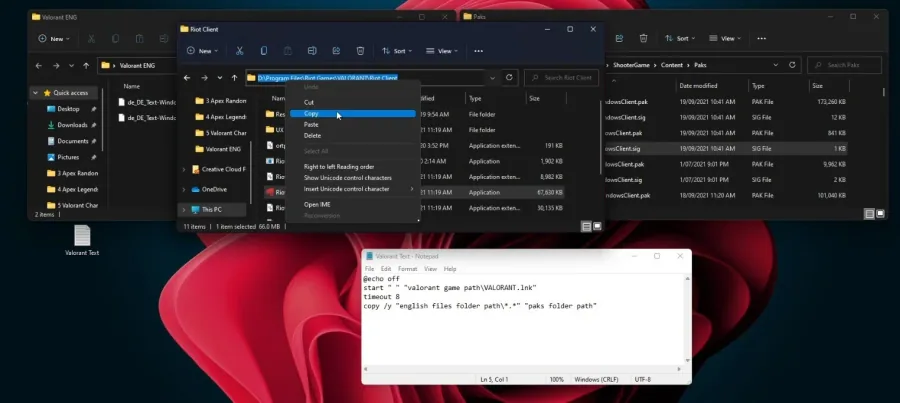900x403 pixels.
Task: Open the New dropdown in Riot Client toolbar
Action: (202, 51)
